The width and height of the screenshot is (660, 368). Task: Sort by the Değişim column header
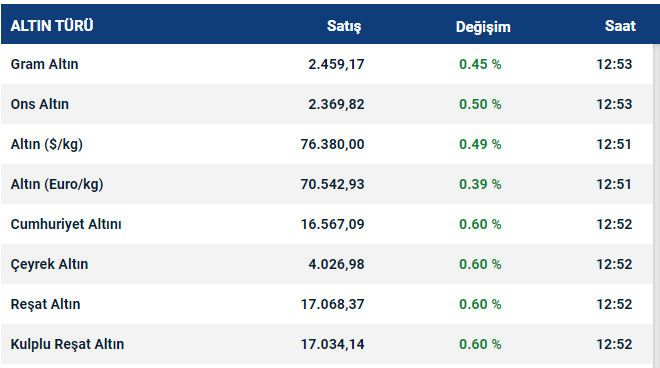pos(483,27)
